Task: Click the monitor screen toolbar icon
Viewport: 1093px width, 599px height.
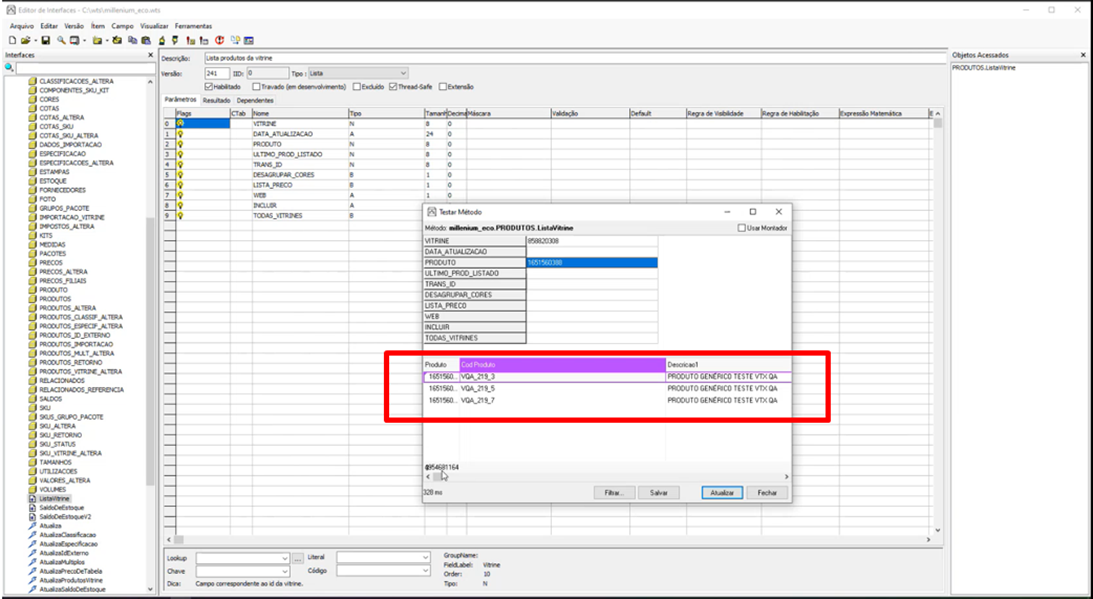Action: tap(74, 40)
